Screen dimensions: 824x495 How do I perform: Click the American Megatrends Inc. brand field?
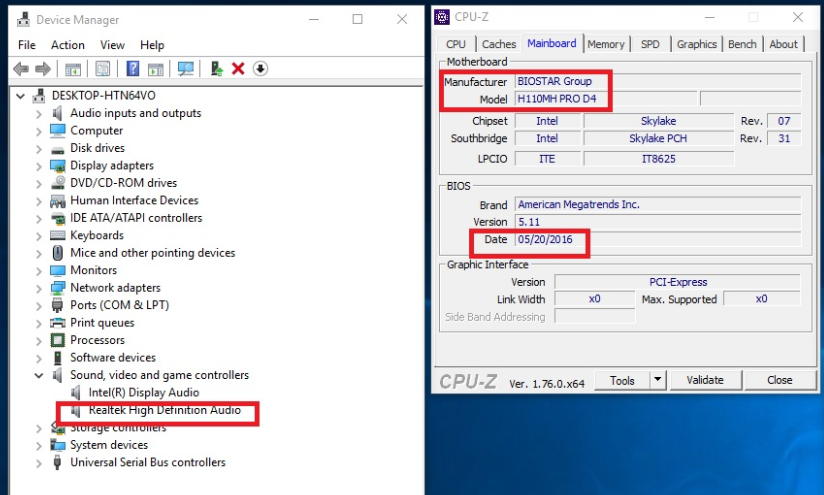tap(658, 204)
